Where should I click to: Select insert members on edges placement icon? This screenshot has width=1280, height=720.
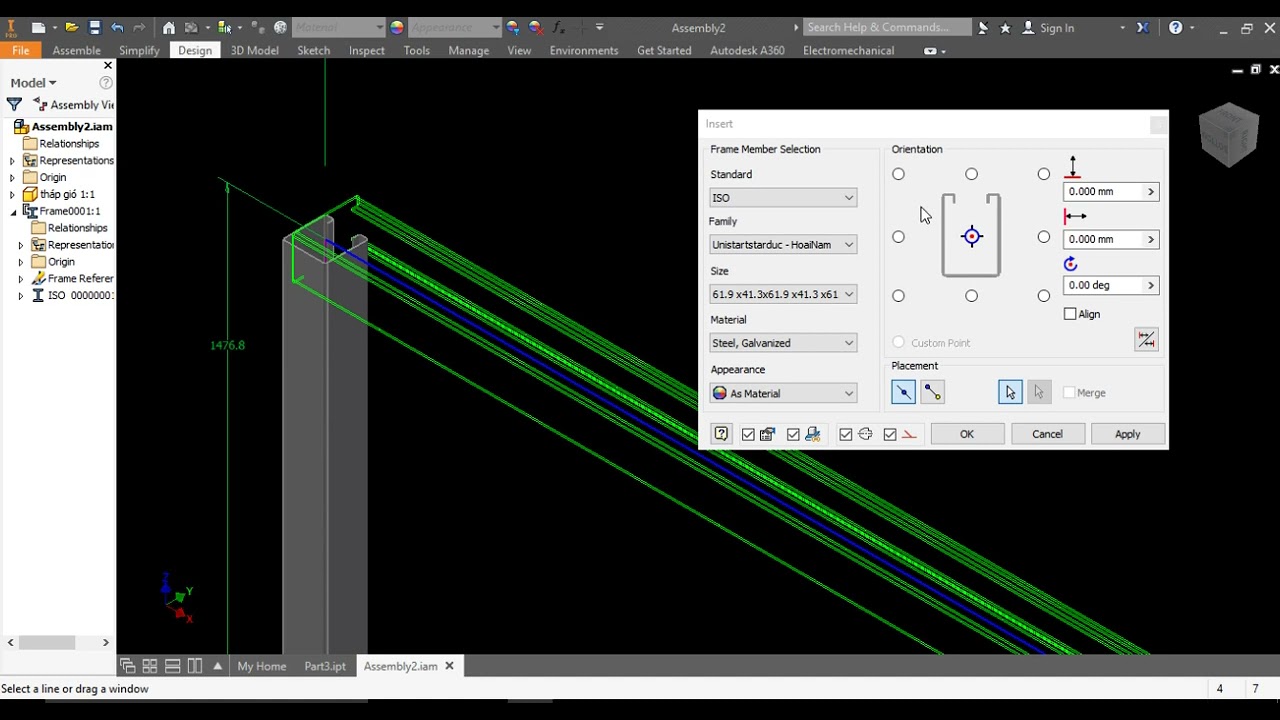[x=903, y=393]
